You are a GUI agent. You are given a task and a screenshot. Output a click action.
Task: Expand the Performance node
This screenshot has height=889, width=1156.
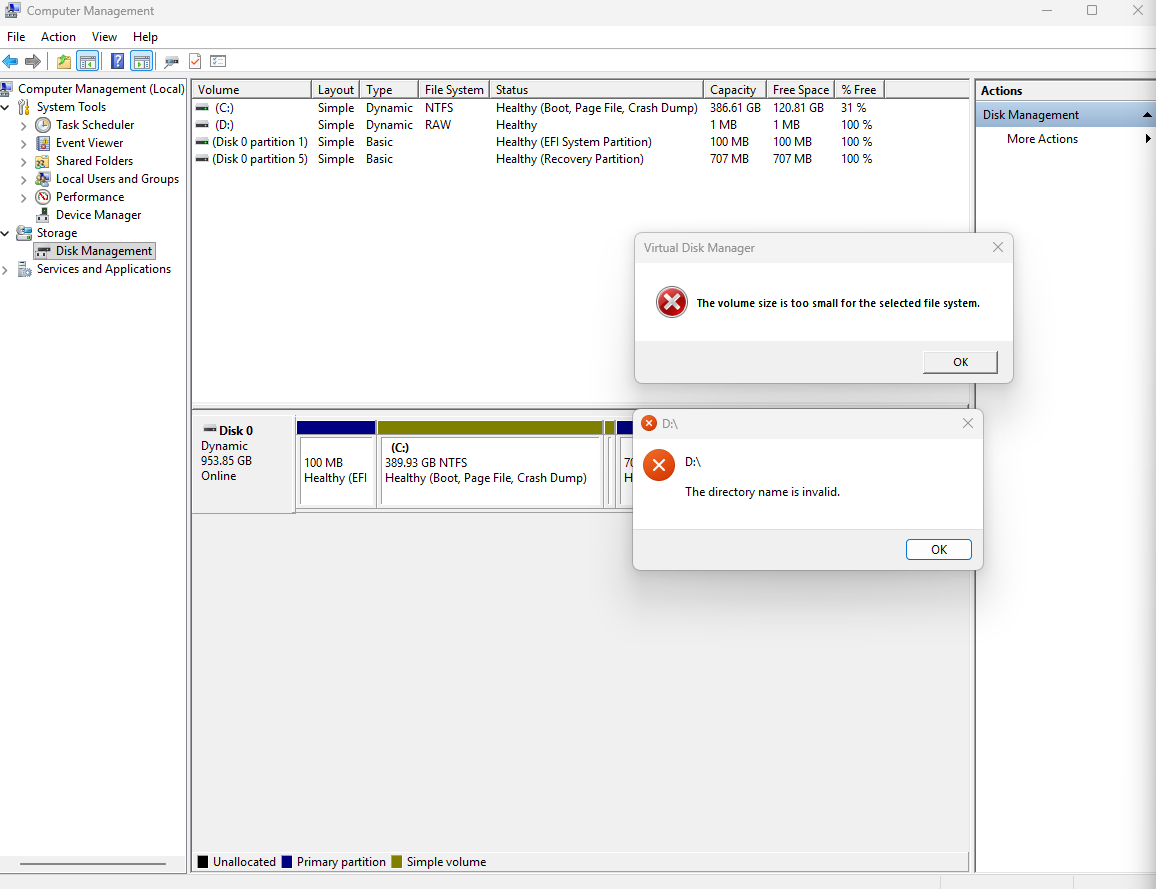tap(24, 198)
